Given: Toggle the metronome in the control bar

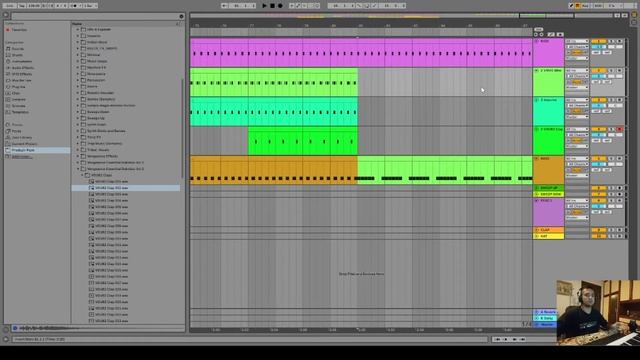Looking at the screenshot, I should (74, 6).
